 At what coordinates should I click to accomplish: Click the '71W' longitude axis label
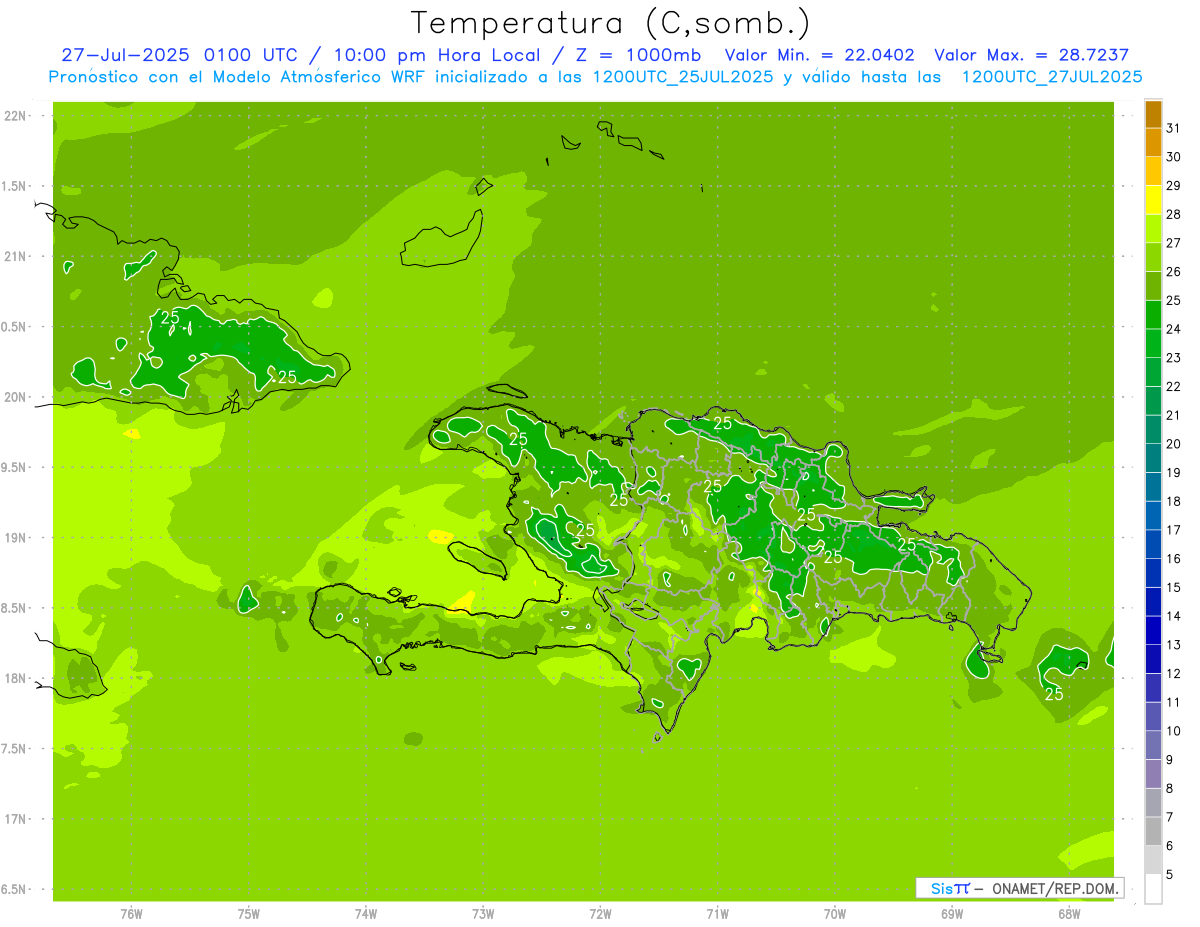click(717, 914)
